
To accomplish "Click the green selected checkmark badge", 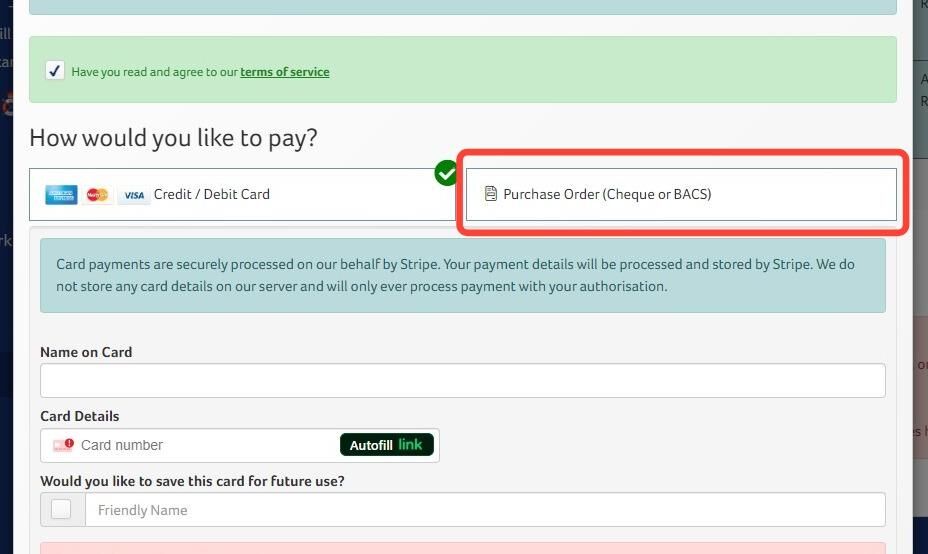I will pyautogui.click(x=446, y=173).
